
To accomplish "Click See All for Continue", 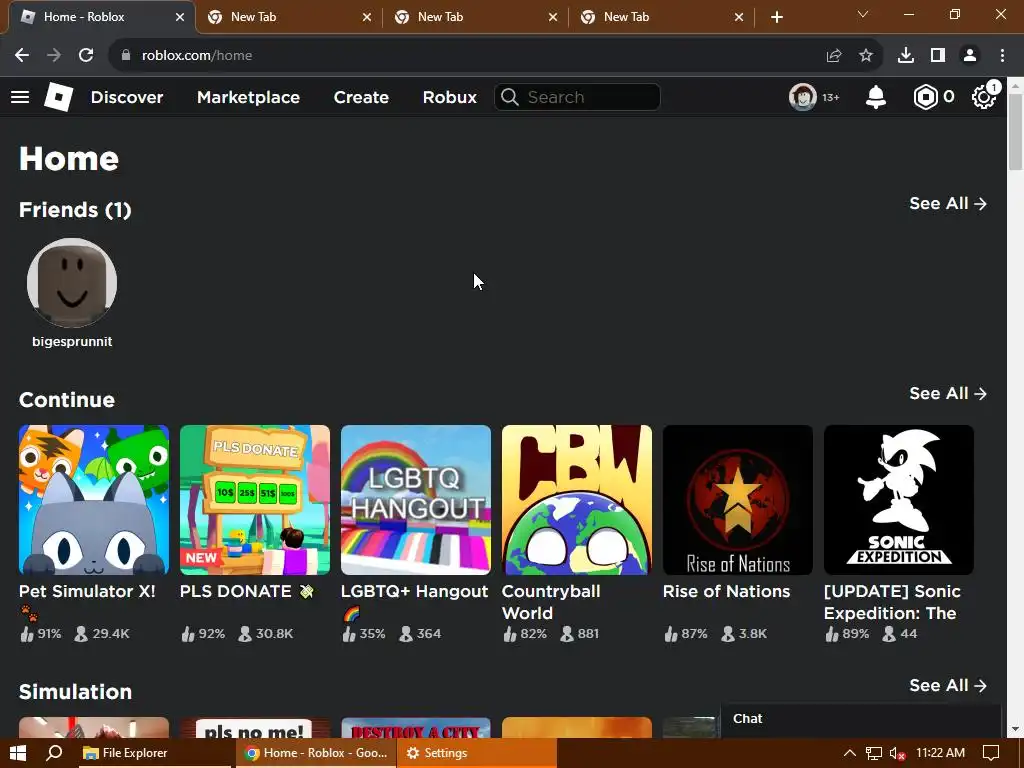I will (948, 394).
